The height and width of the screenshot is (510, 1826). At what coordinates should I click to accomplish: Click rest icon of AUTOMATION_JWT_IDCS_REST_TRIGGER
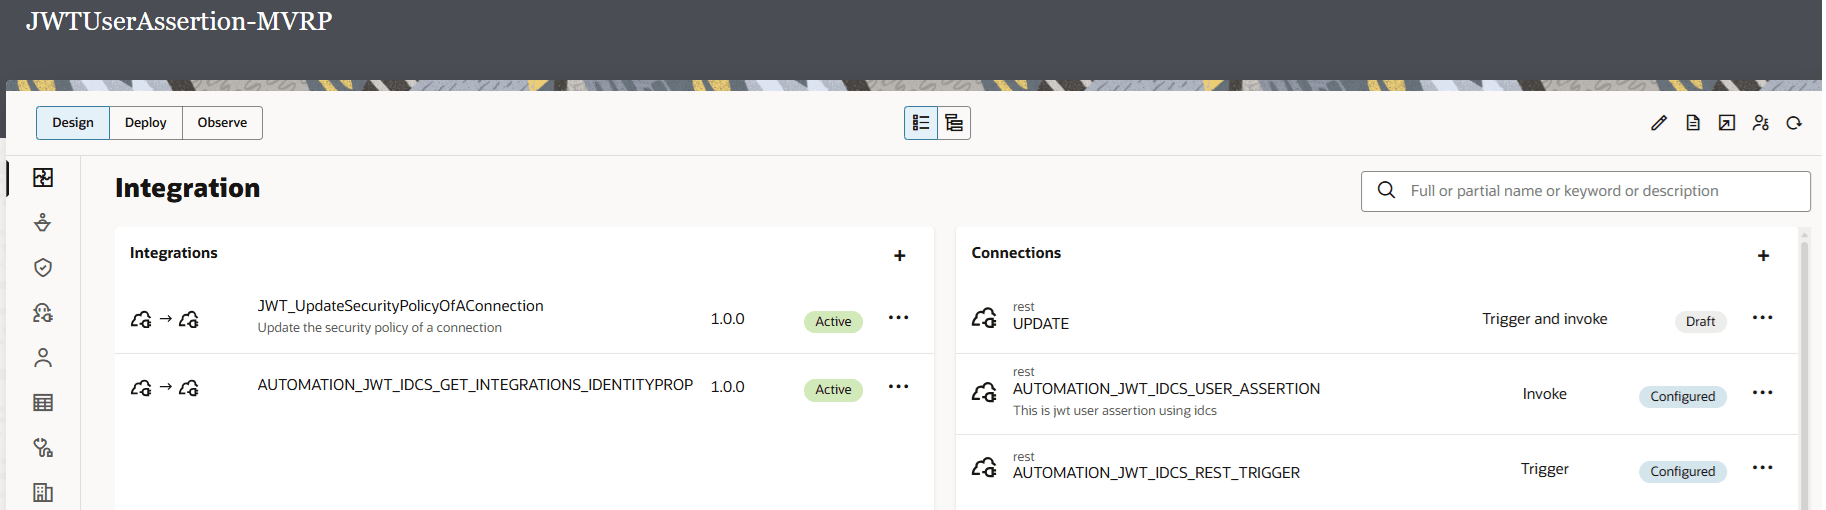(984, 468)
